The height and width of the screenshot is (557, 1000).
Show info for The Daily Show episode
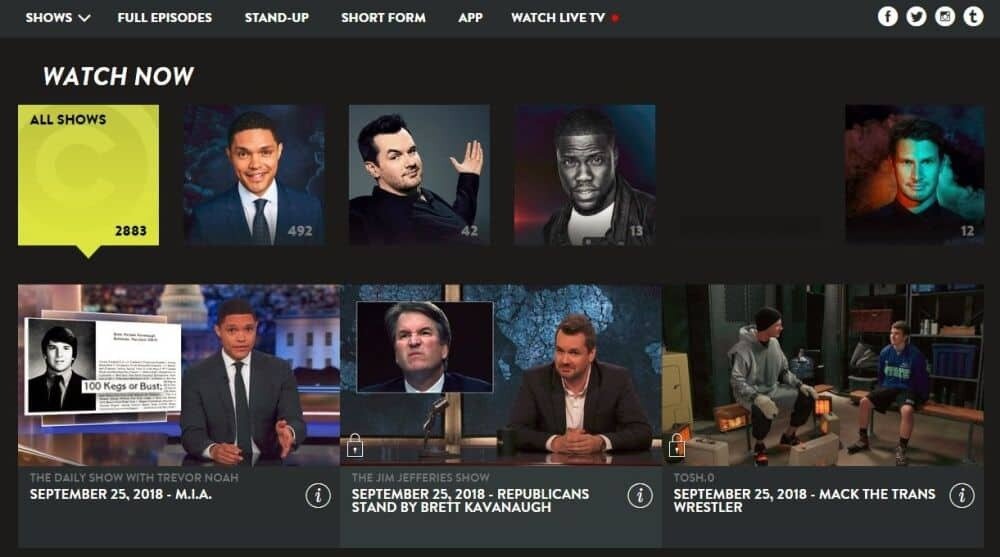318,495
